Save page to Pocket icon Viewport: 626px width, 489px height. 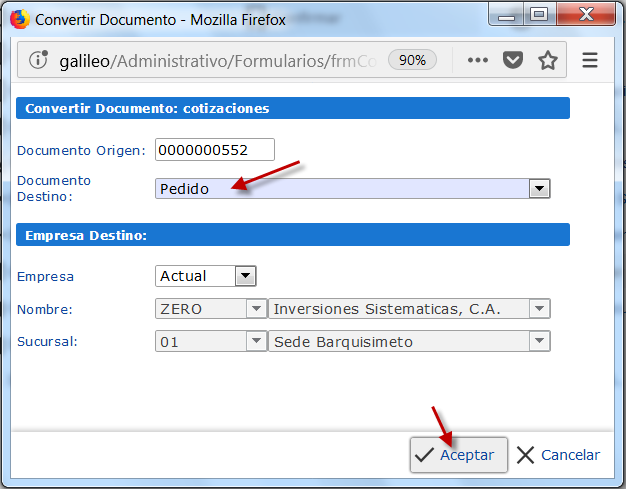coord(513,60)
